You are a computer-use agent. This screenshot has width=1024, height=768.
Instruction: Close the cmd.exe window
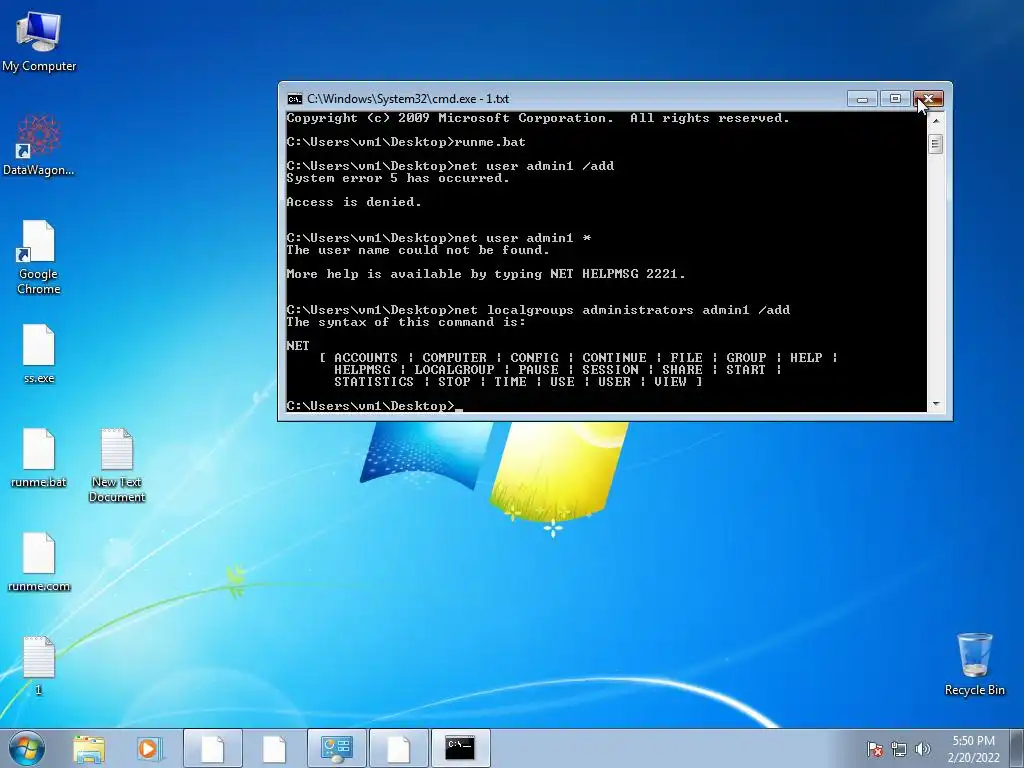(x=928, y=99)
